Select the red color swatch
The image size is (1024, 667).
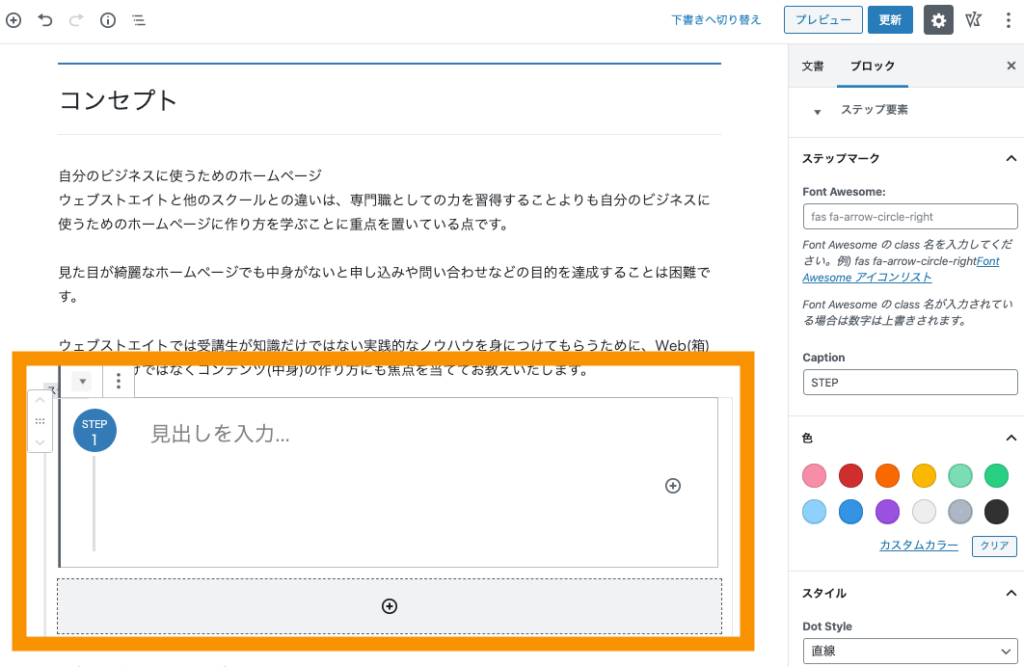[x=850, y=475]
